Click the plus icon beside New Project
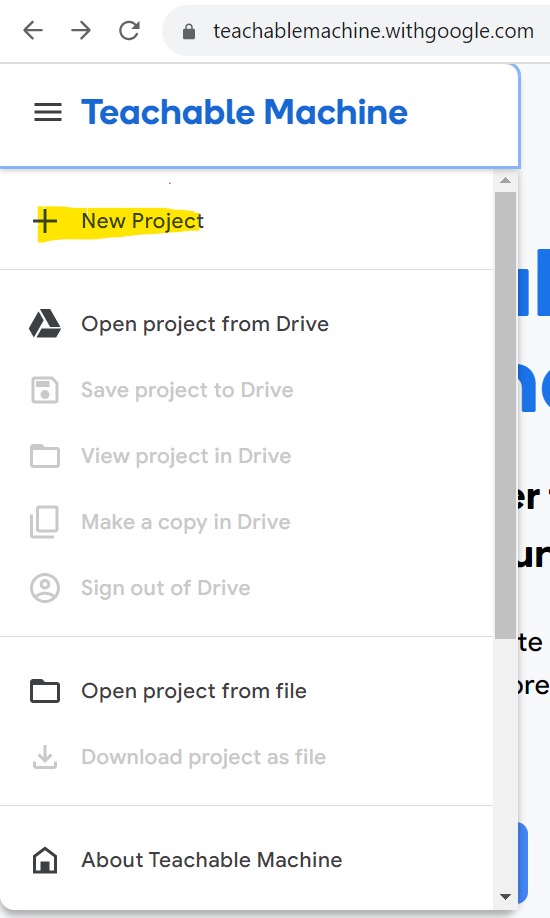The height and width of the screenshot is (918, 550). [x=45, y=221]
